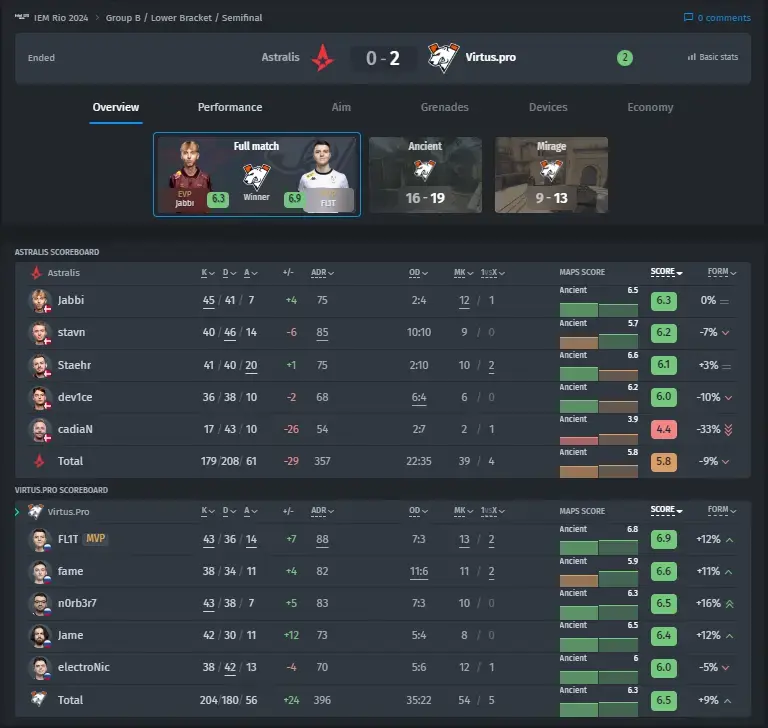The width and height of the screenshot is (768, 728).
Task: Click Virtus.pro icon in Virtus.Pro Total row
Action: [x=39, y=698]
